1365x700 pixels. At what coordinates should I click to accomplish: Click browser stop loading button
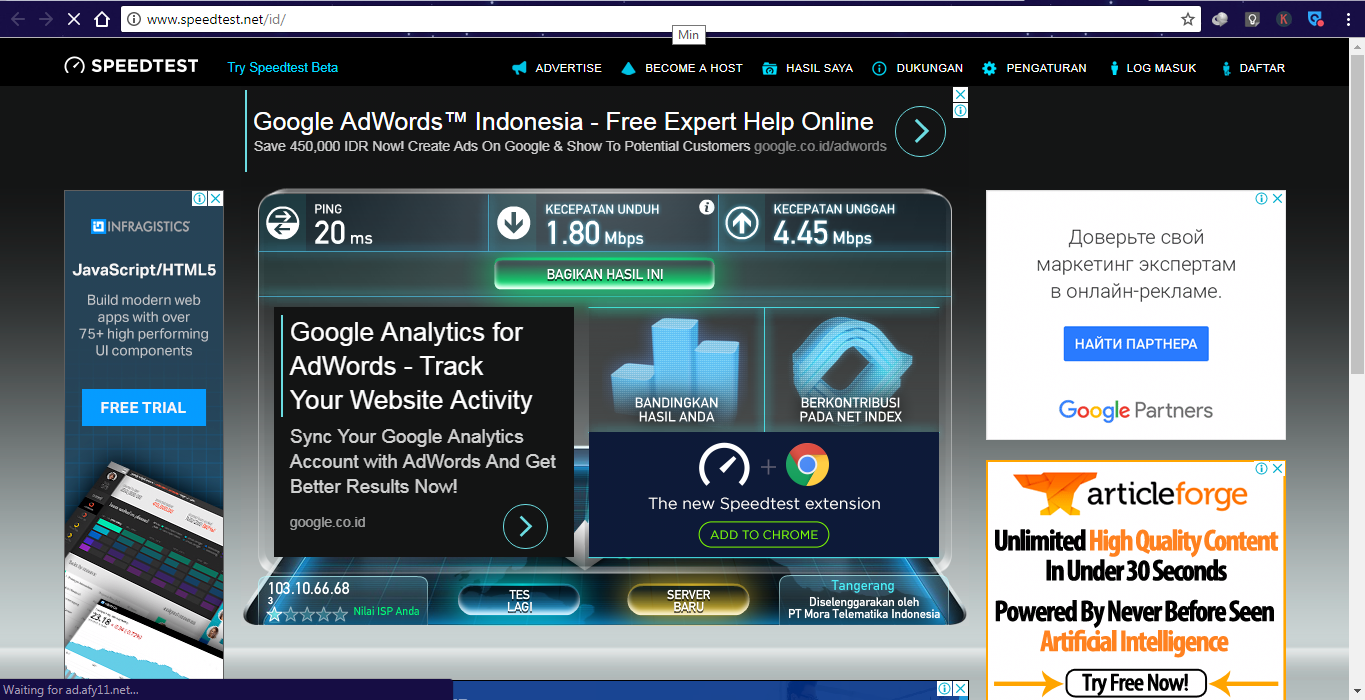(x=73, y=19)
